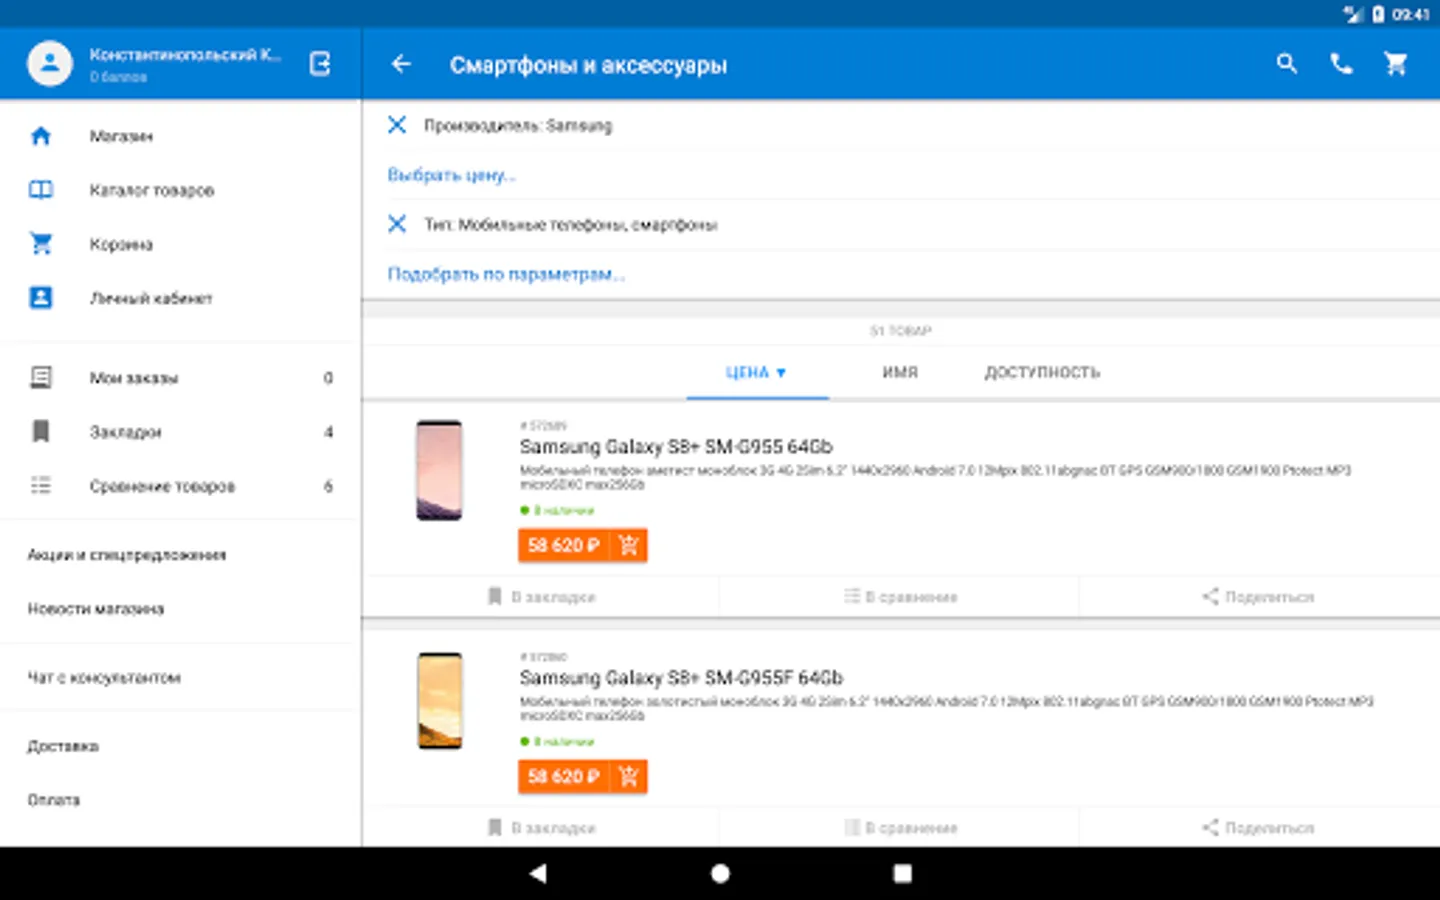The width and height of the screenshot is (1440, 900).
Task: Tap the username Константинопольский К...
Action: pyautogui.click(x=185, y=55)
